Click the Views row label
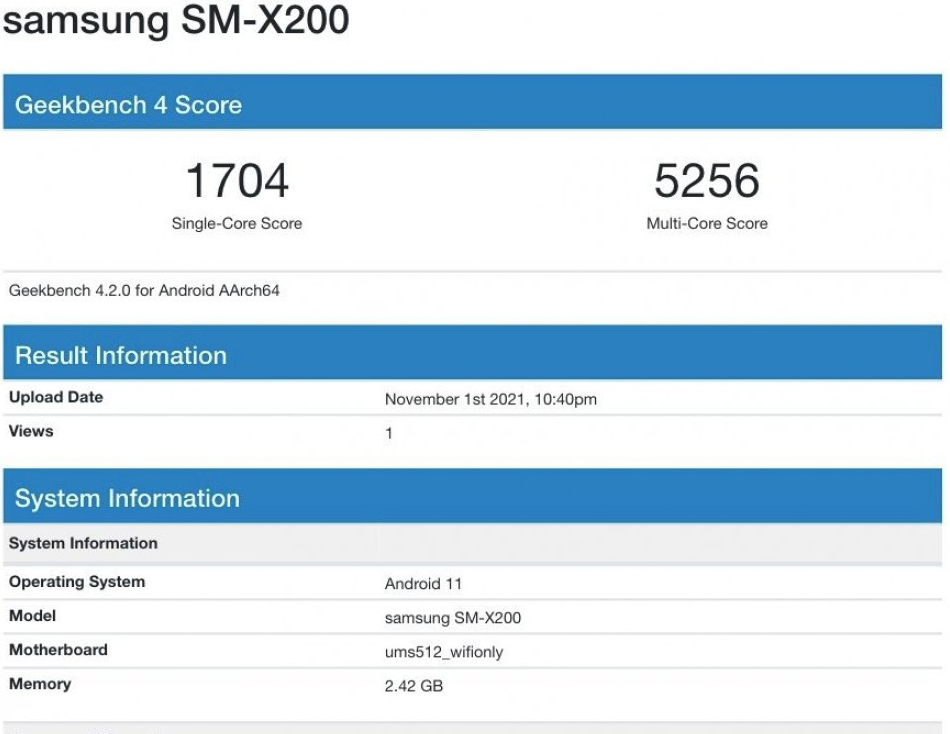The height and width of the screenshot is (734, 950). click(31, 431)
